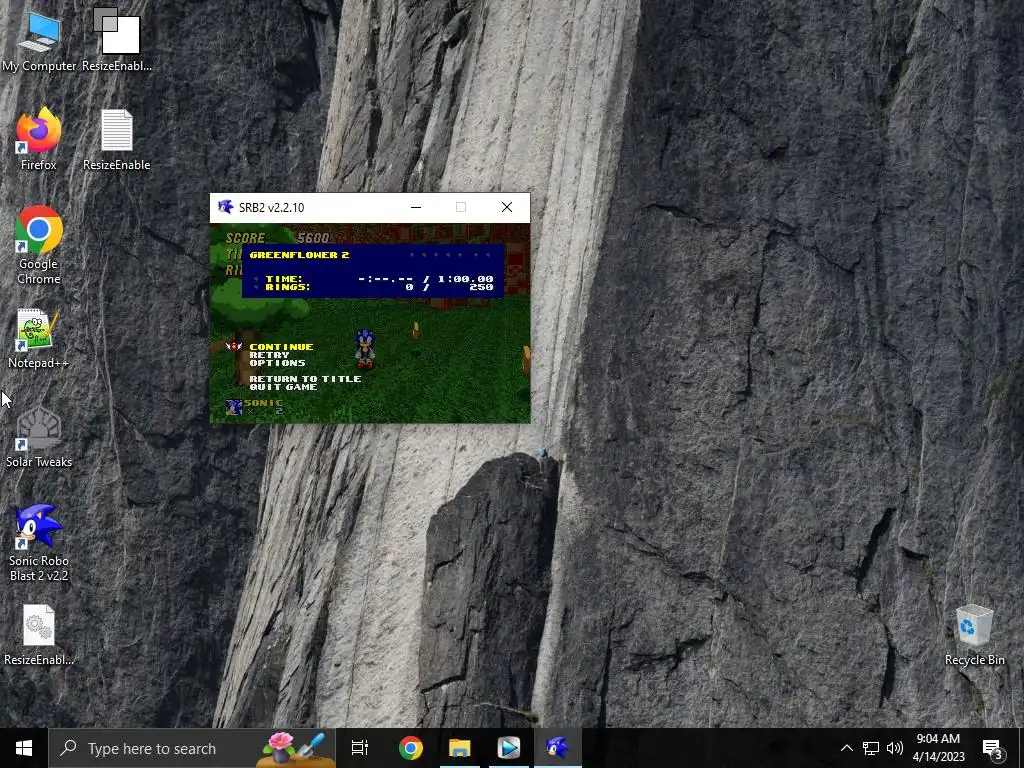Open the volume tray icon
Image resolution: width=1024 pixels, height=768 pixels.
[895, 748]
